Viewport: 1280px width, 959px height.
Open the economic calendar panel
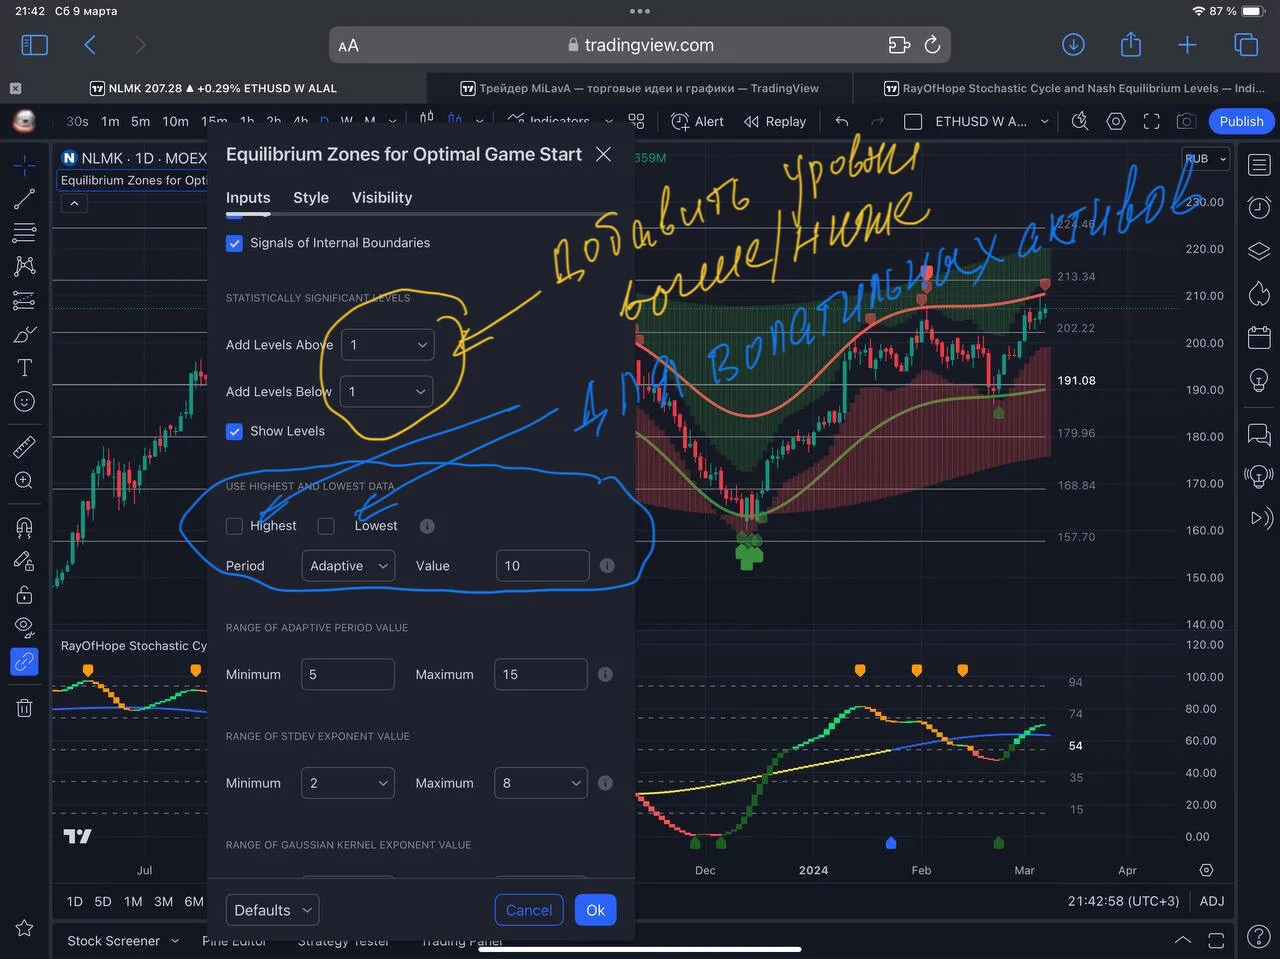point(1259,337)
